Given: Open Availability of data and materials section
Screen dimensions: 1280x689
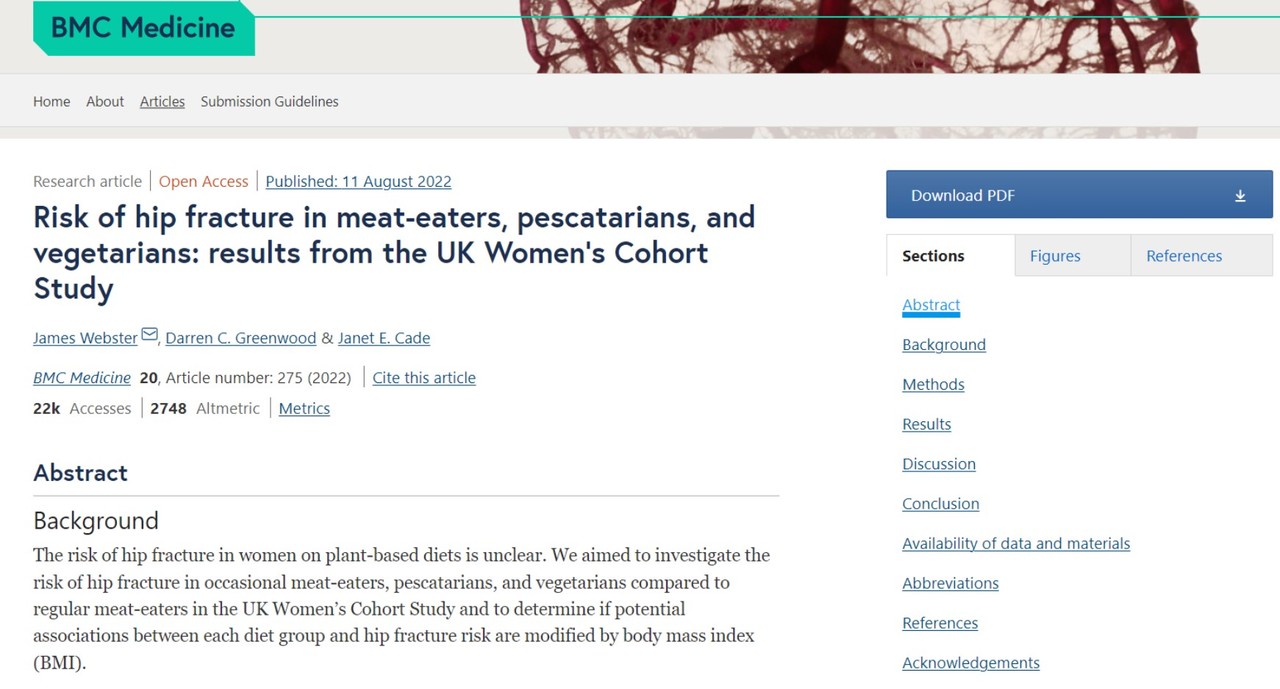Looking at the screenshot, I should [1016, 543].
